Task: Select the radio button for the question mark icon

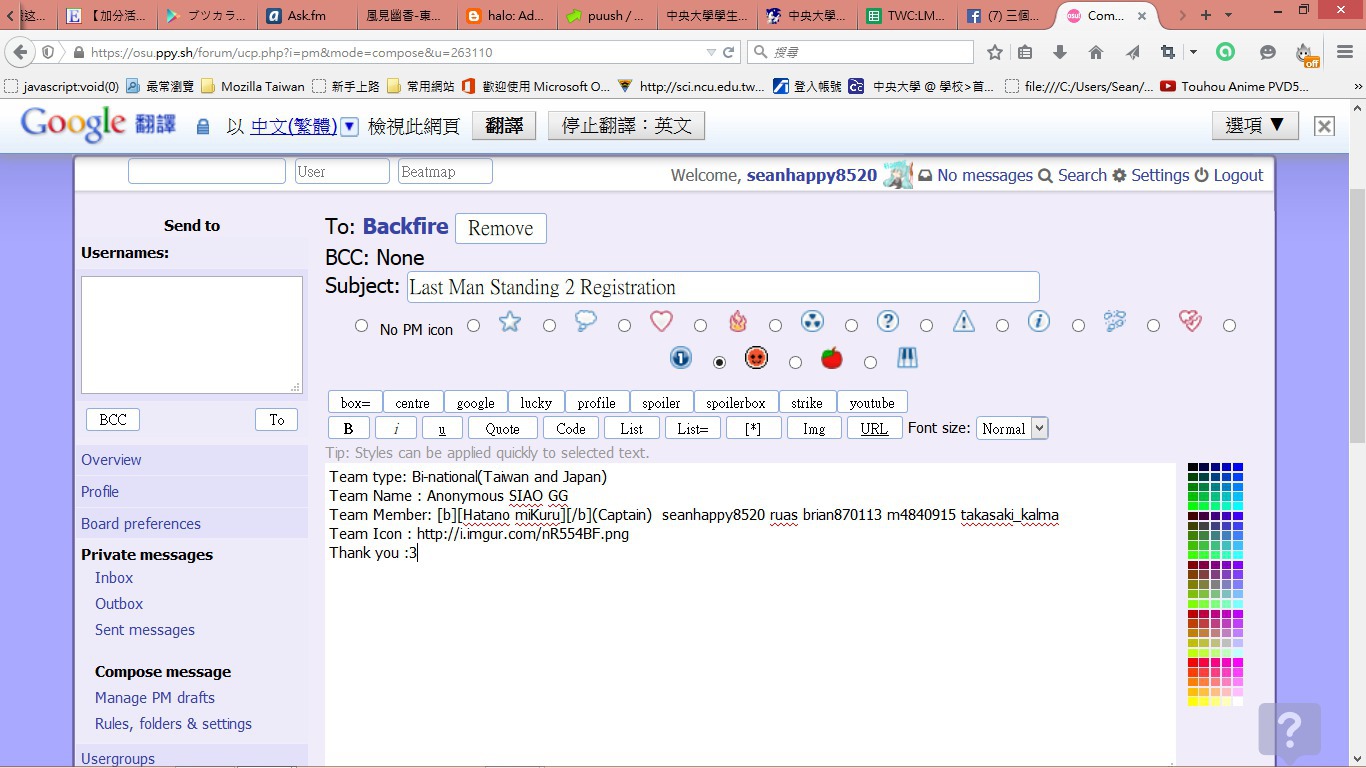Action: click(x=851, y=325)
